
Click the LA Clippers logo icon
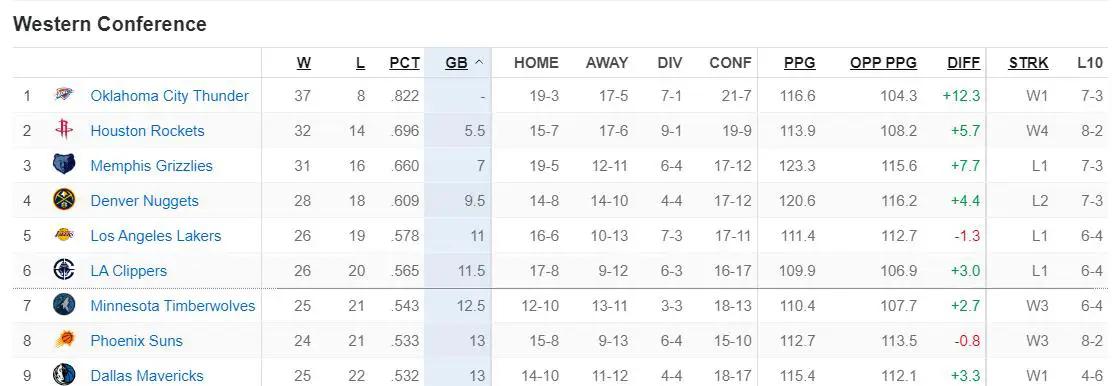tap(64, 270)
